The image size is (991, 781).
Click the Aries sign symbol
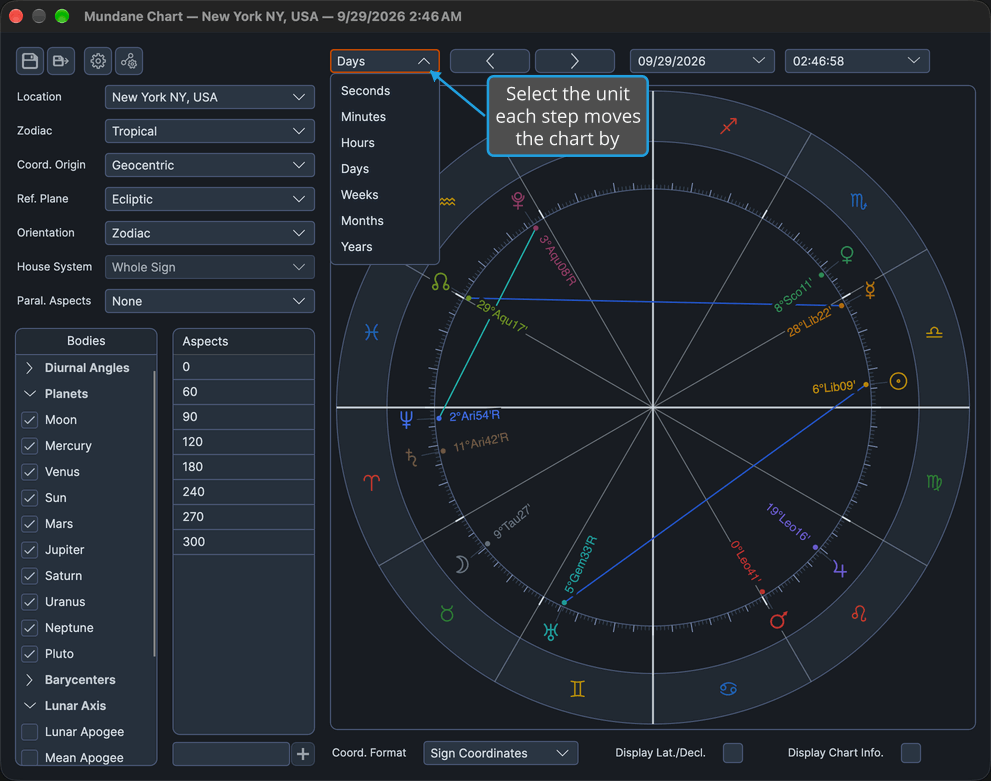[x=372, y=483]
